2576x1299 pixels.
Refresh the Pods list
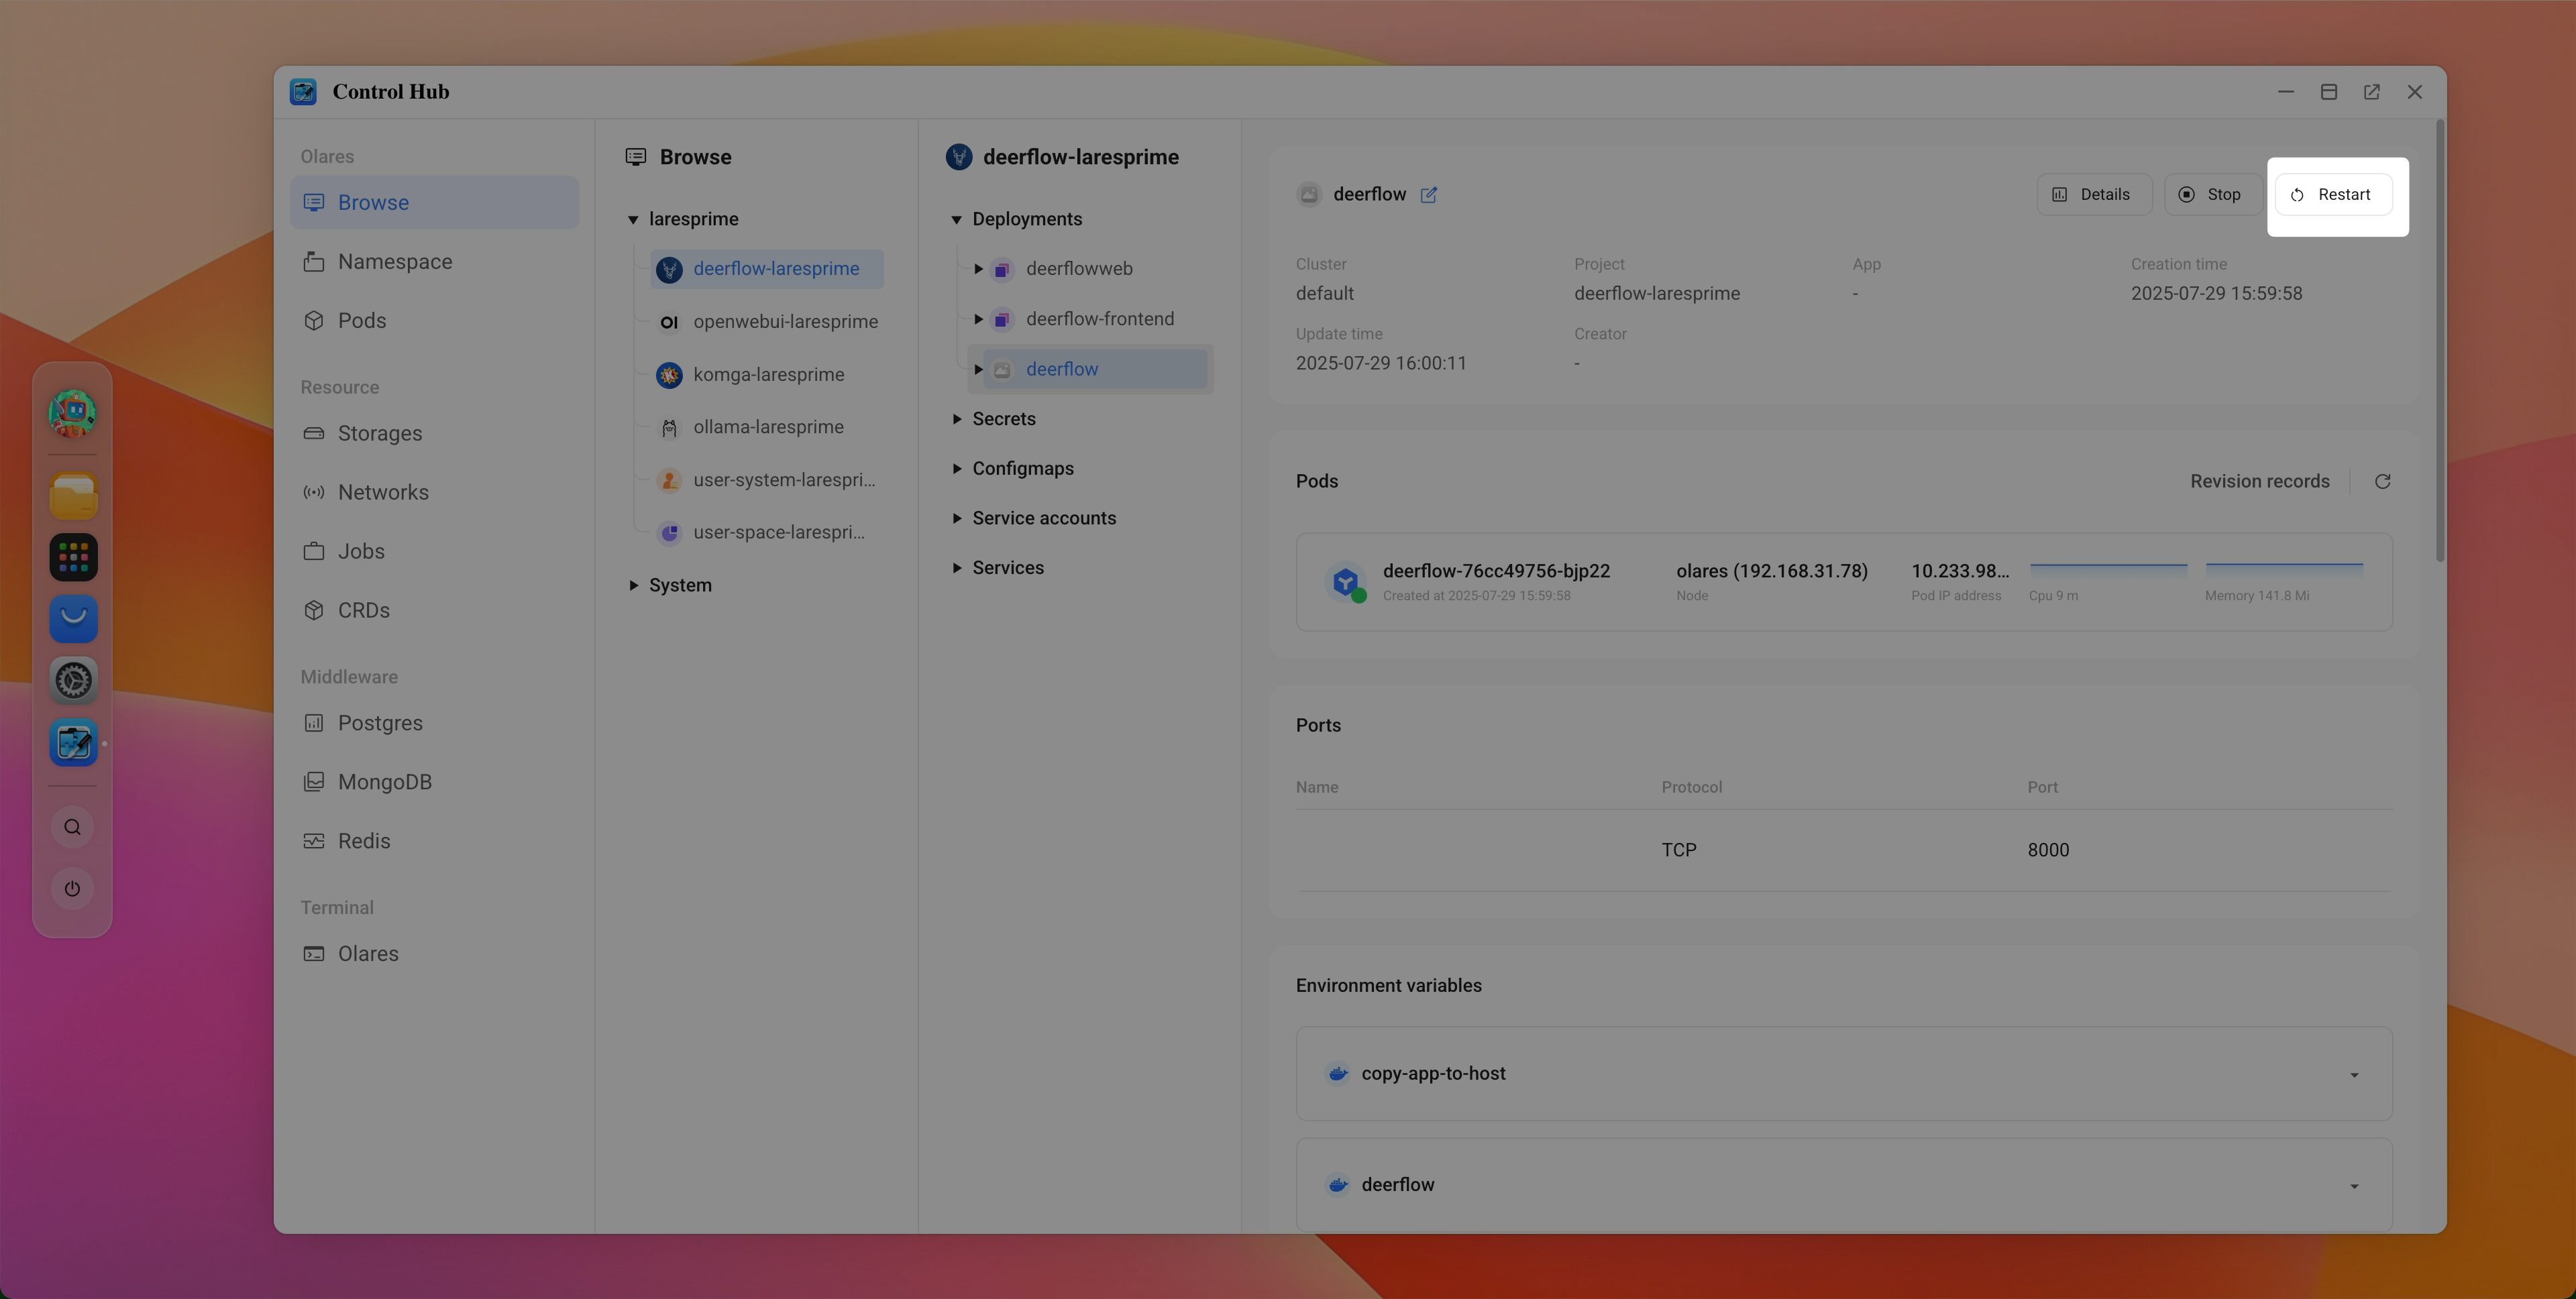coord(2382,482)
